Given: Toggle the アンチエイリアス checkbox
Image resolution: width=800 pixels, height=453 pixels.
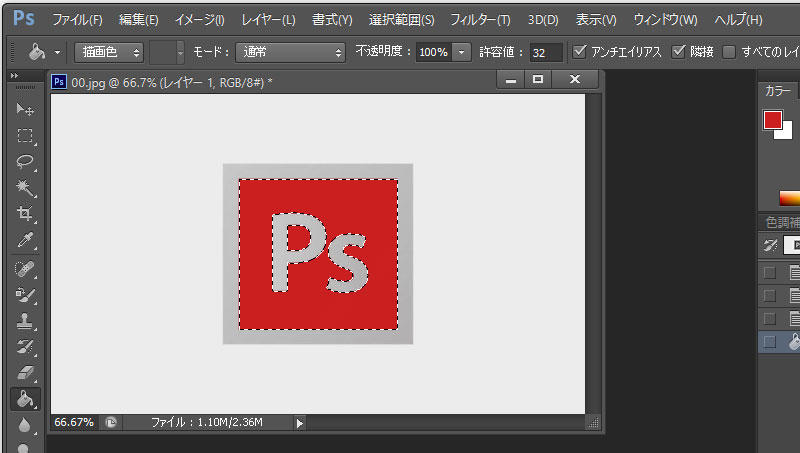Looking at the screenshot, I should click(580, 51).
